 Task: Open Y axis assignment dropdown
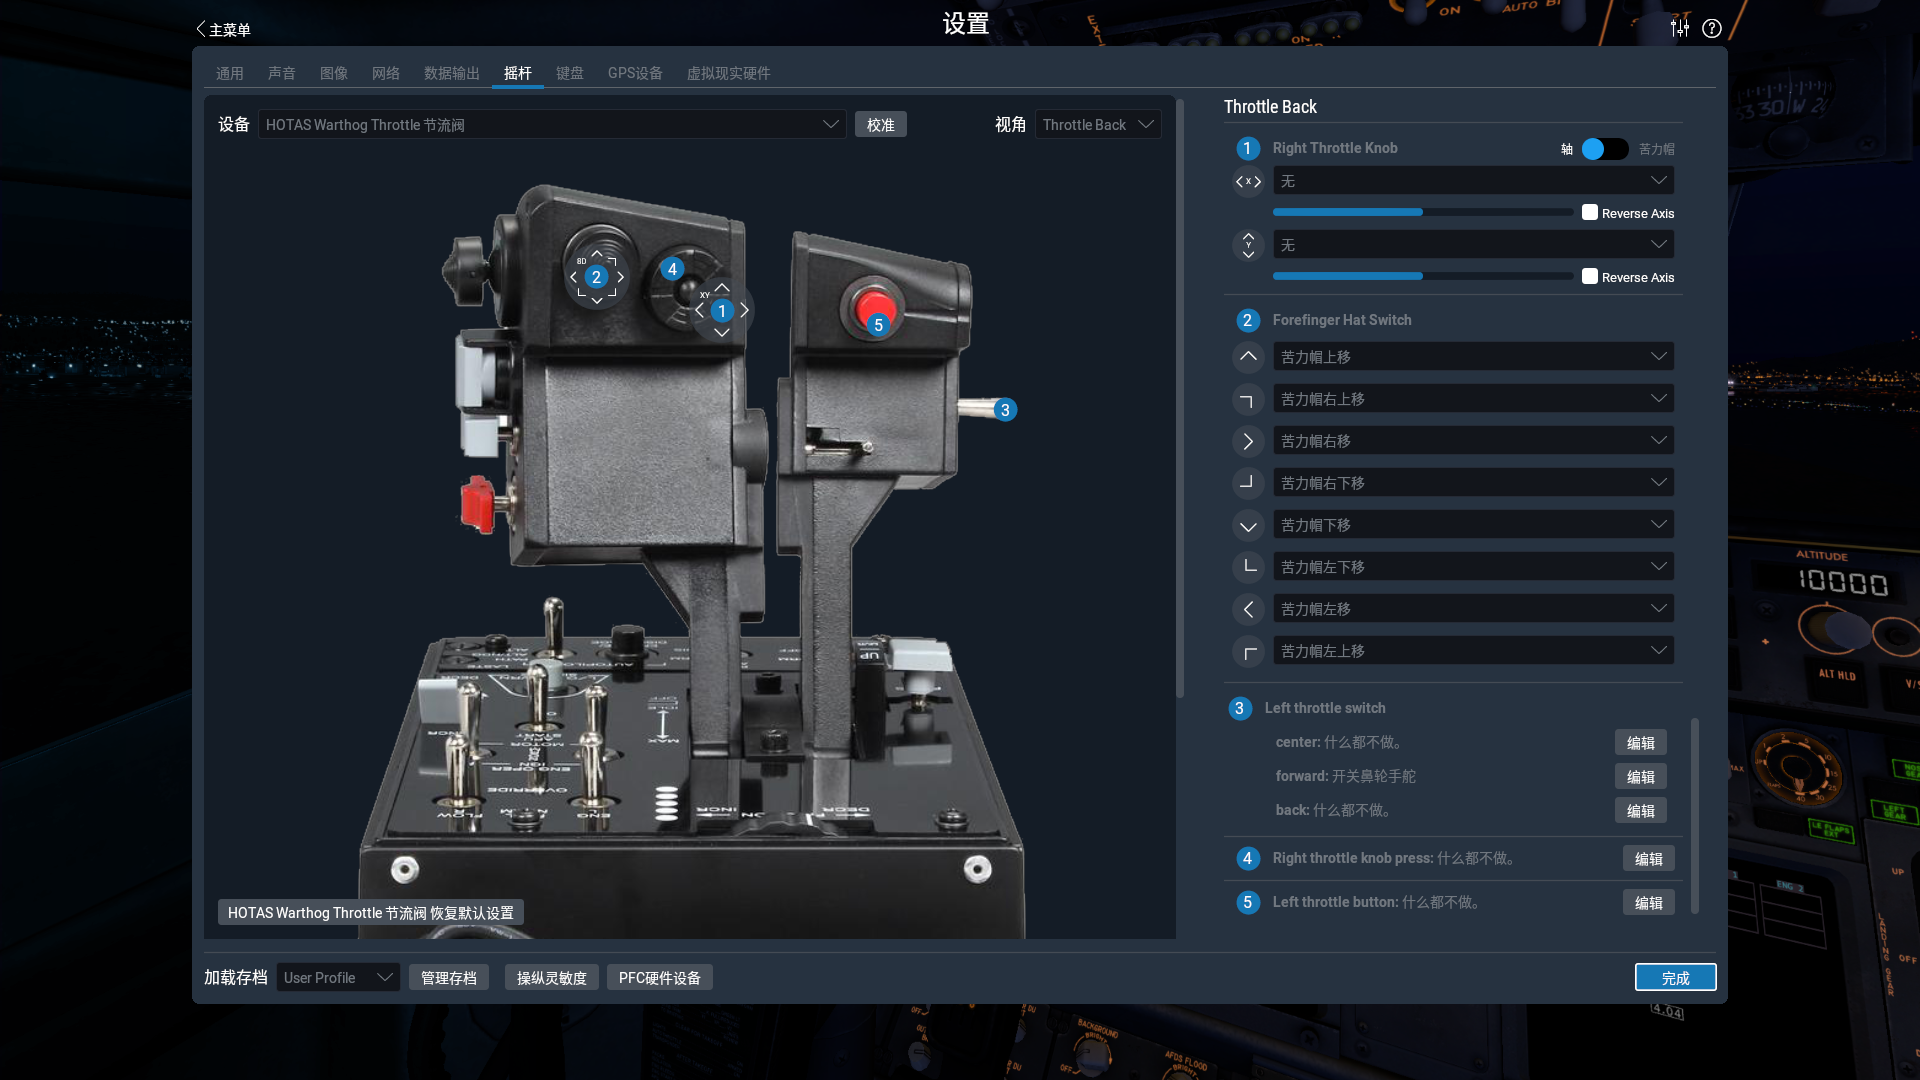click(1473, 245)
